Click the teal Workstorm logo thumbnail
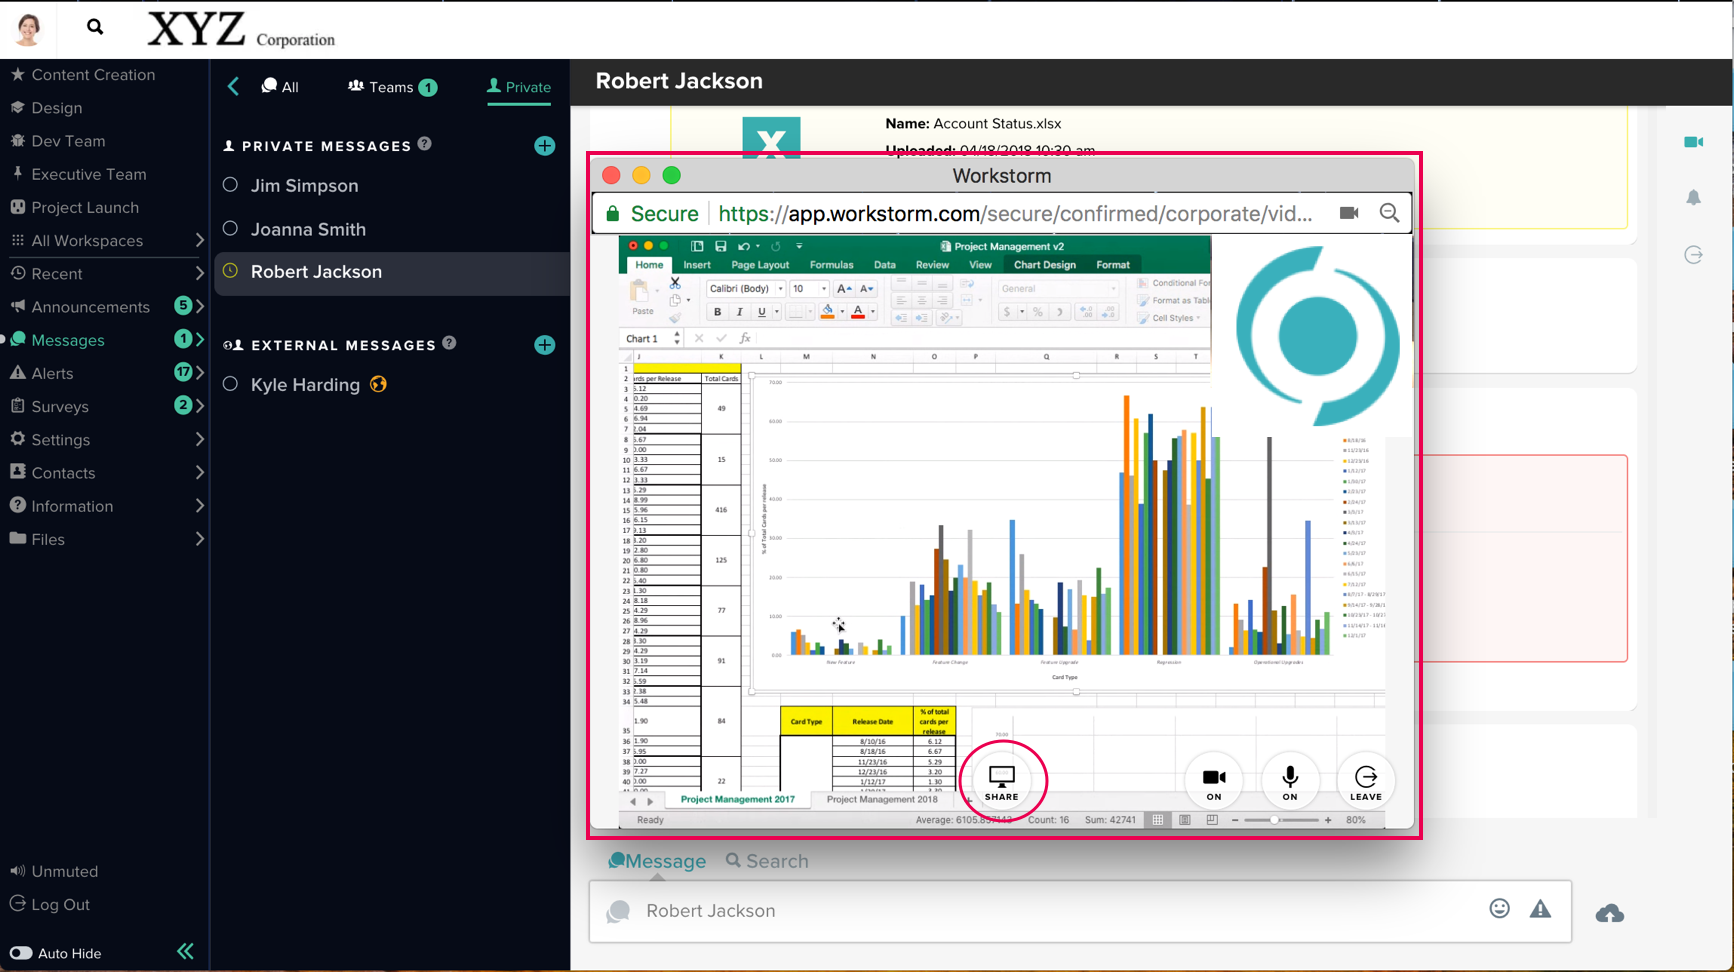Screen dimensions: 1734x972 pos(1317,335)
